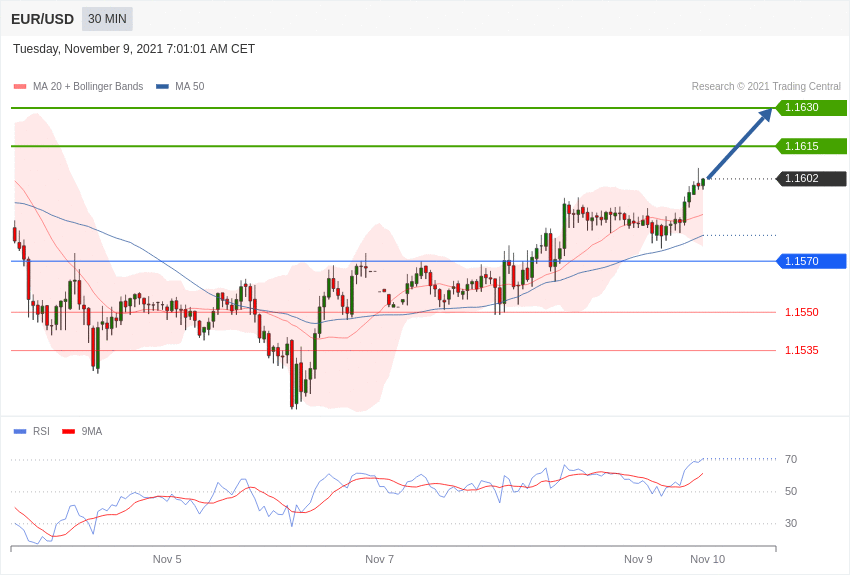The width and height of the screenshot is (850, 576).
Task: Select the MA 20 + Bollinger Bands label
Action: coord(88,86)
